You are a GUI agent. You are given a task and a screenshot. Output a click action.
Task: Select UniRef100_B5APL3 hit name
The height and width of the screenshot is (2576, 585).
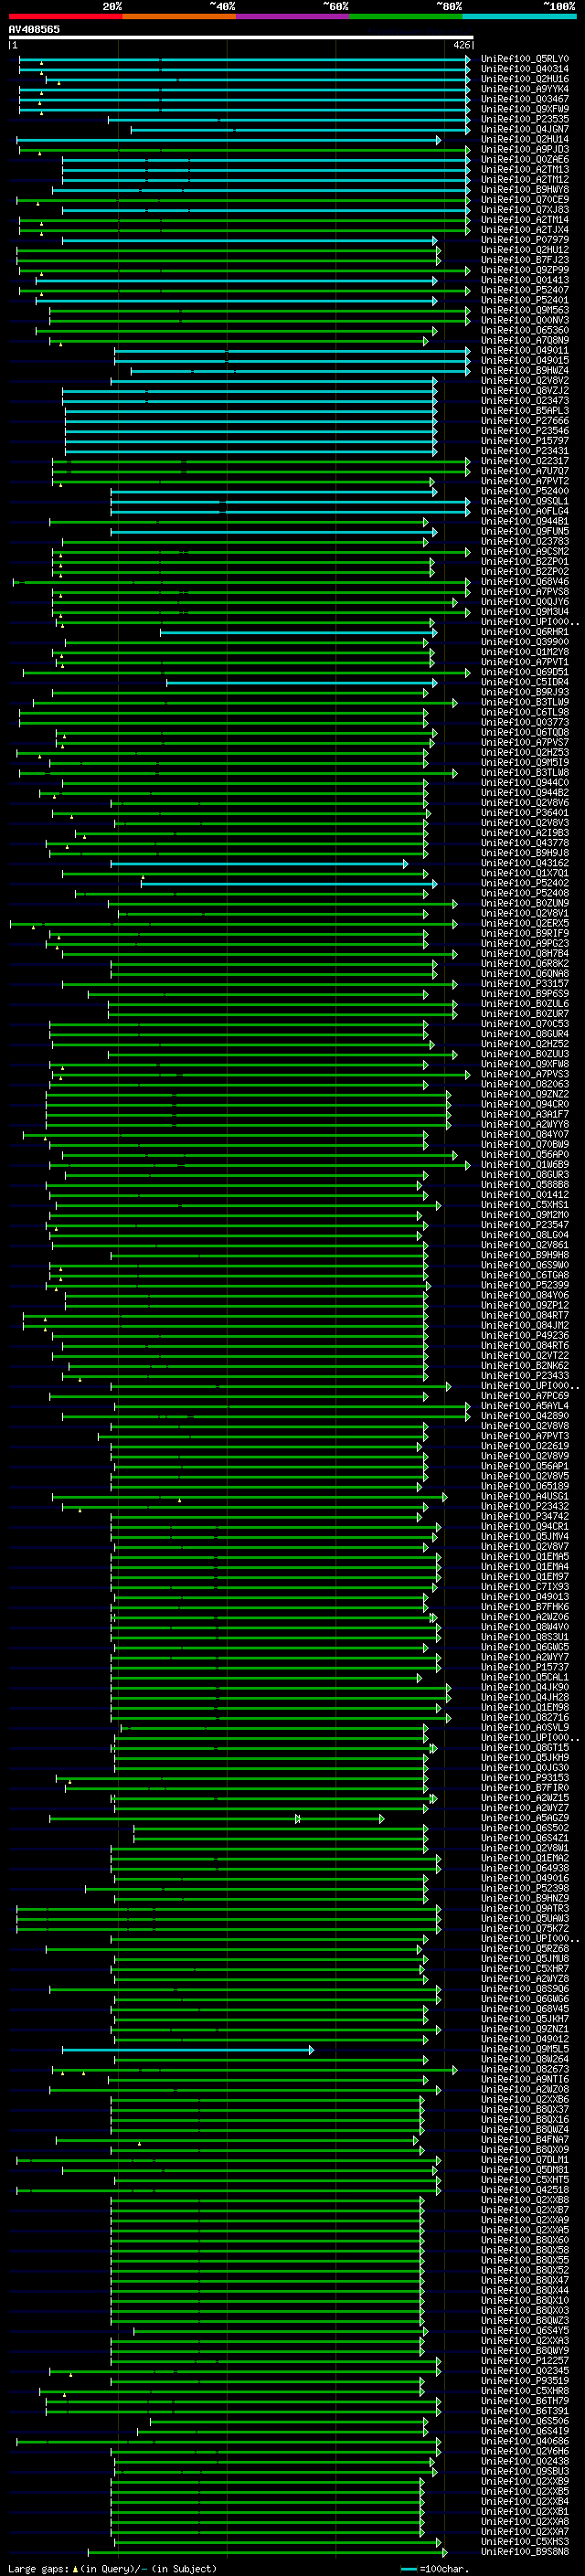[x=524, y=411]
